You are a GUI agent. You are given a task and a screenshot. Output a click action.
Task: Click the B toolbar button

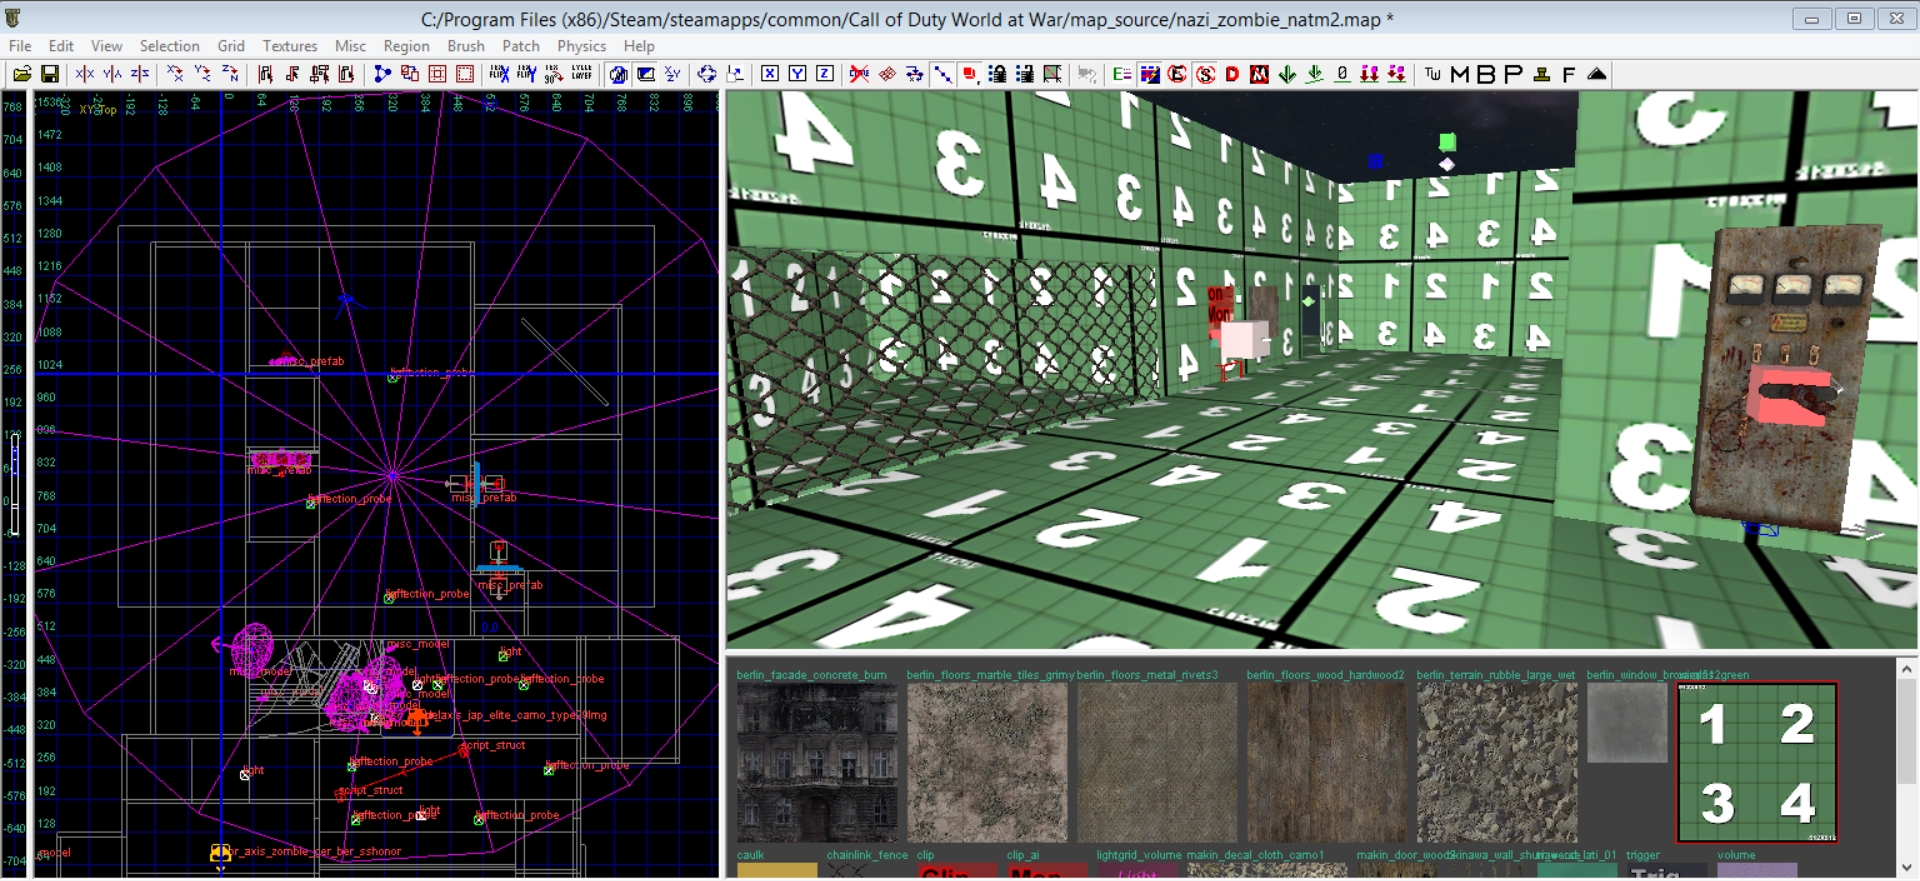[1486, 74]
